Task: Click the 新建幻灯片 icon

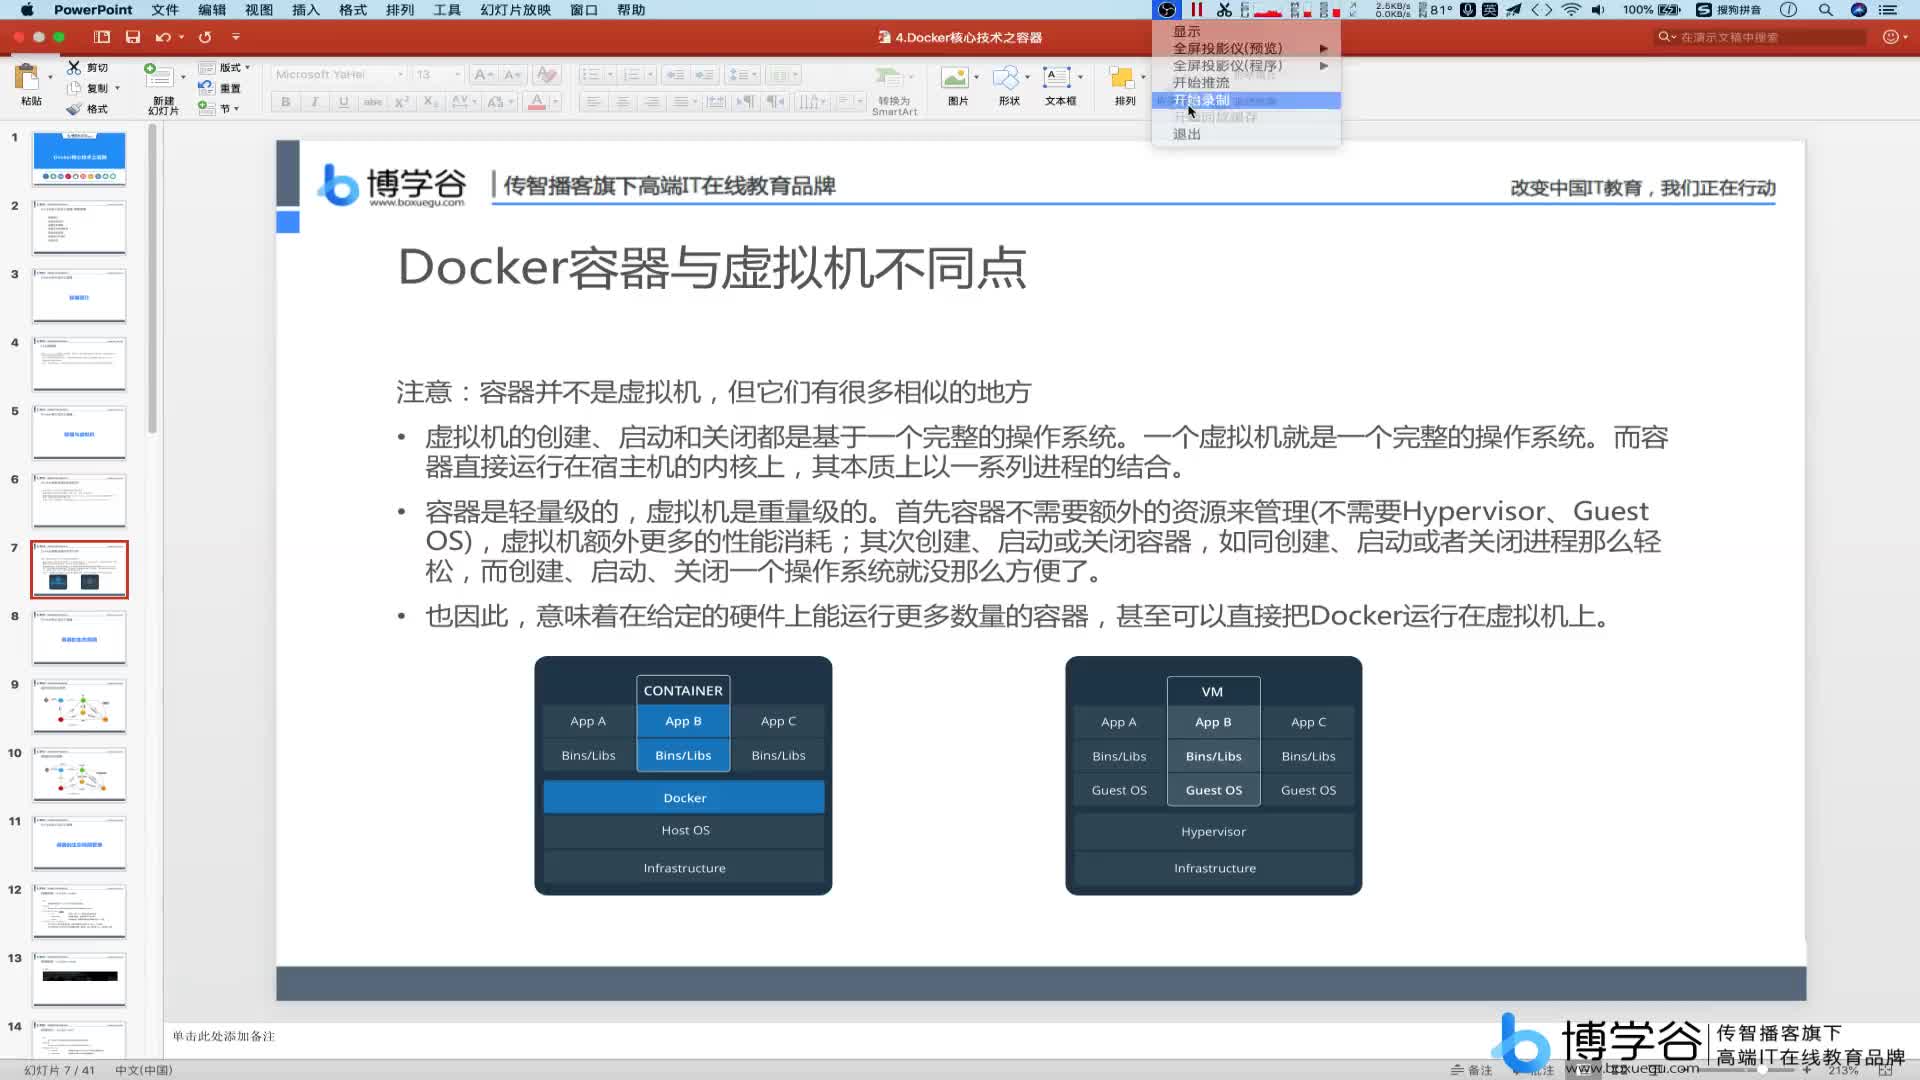Action: (159, 77)
